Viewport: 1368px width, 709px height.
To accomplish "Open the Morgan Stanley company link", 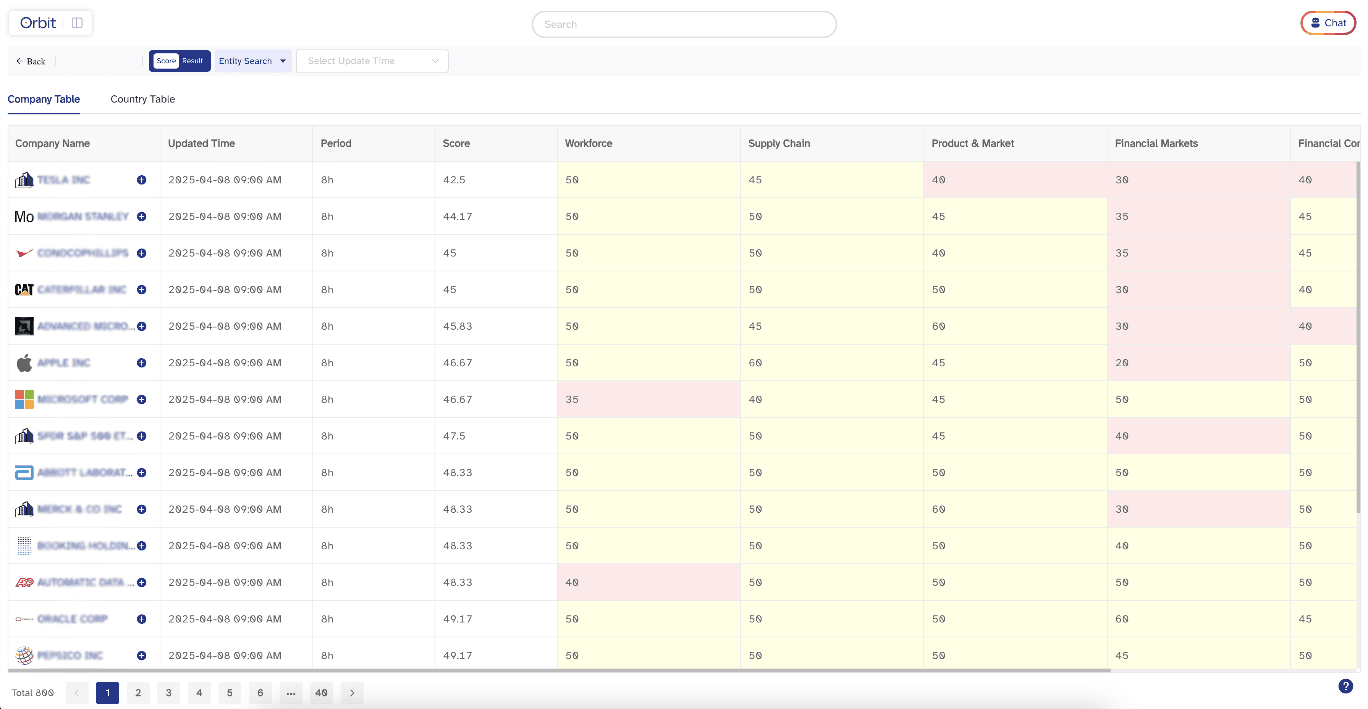I will (x=83, y=216).
